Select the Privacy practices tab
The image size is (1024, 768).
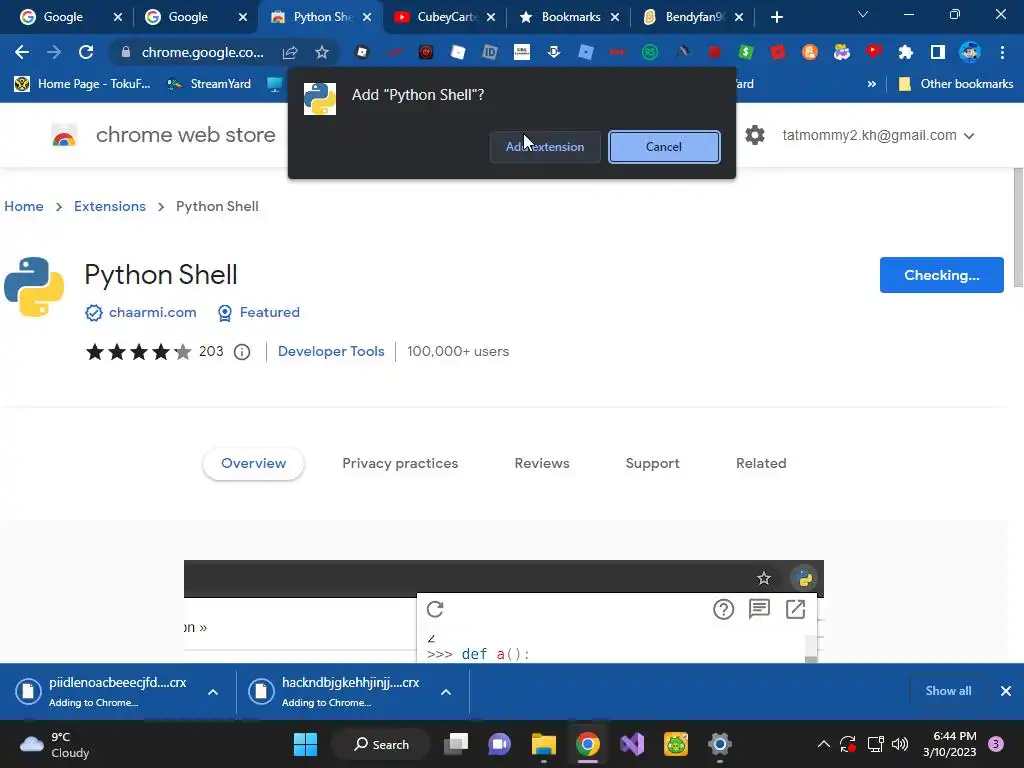(400, 463)
